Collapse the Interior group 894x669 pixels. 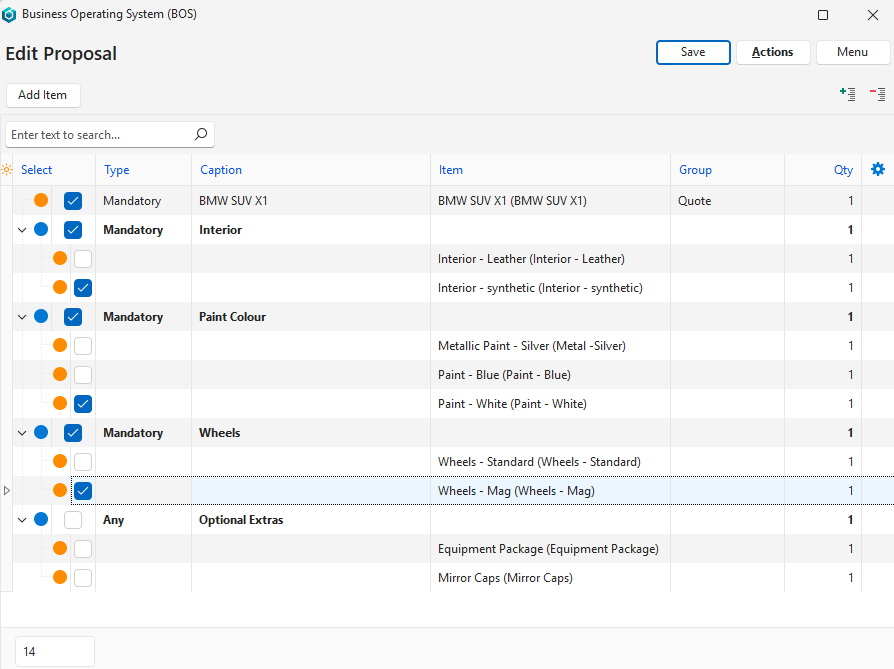[x=22, y=230]
